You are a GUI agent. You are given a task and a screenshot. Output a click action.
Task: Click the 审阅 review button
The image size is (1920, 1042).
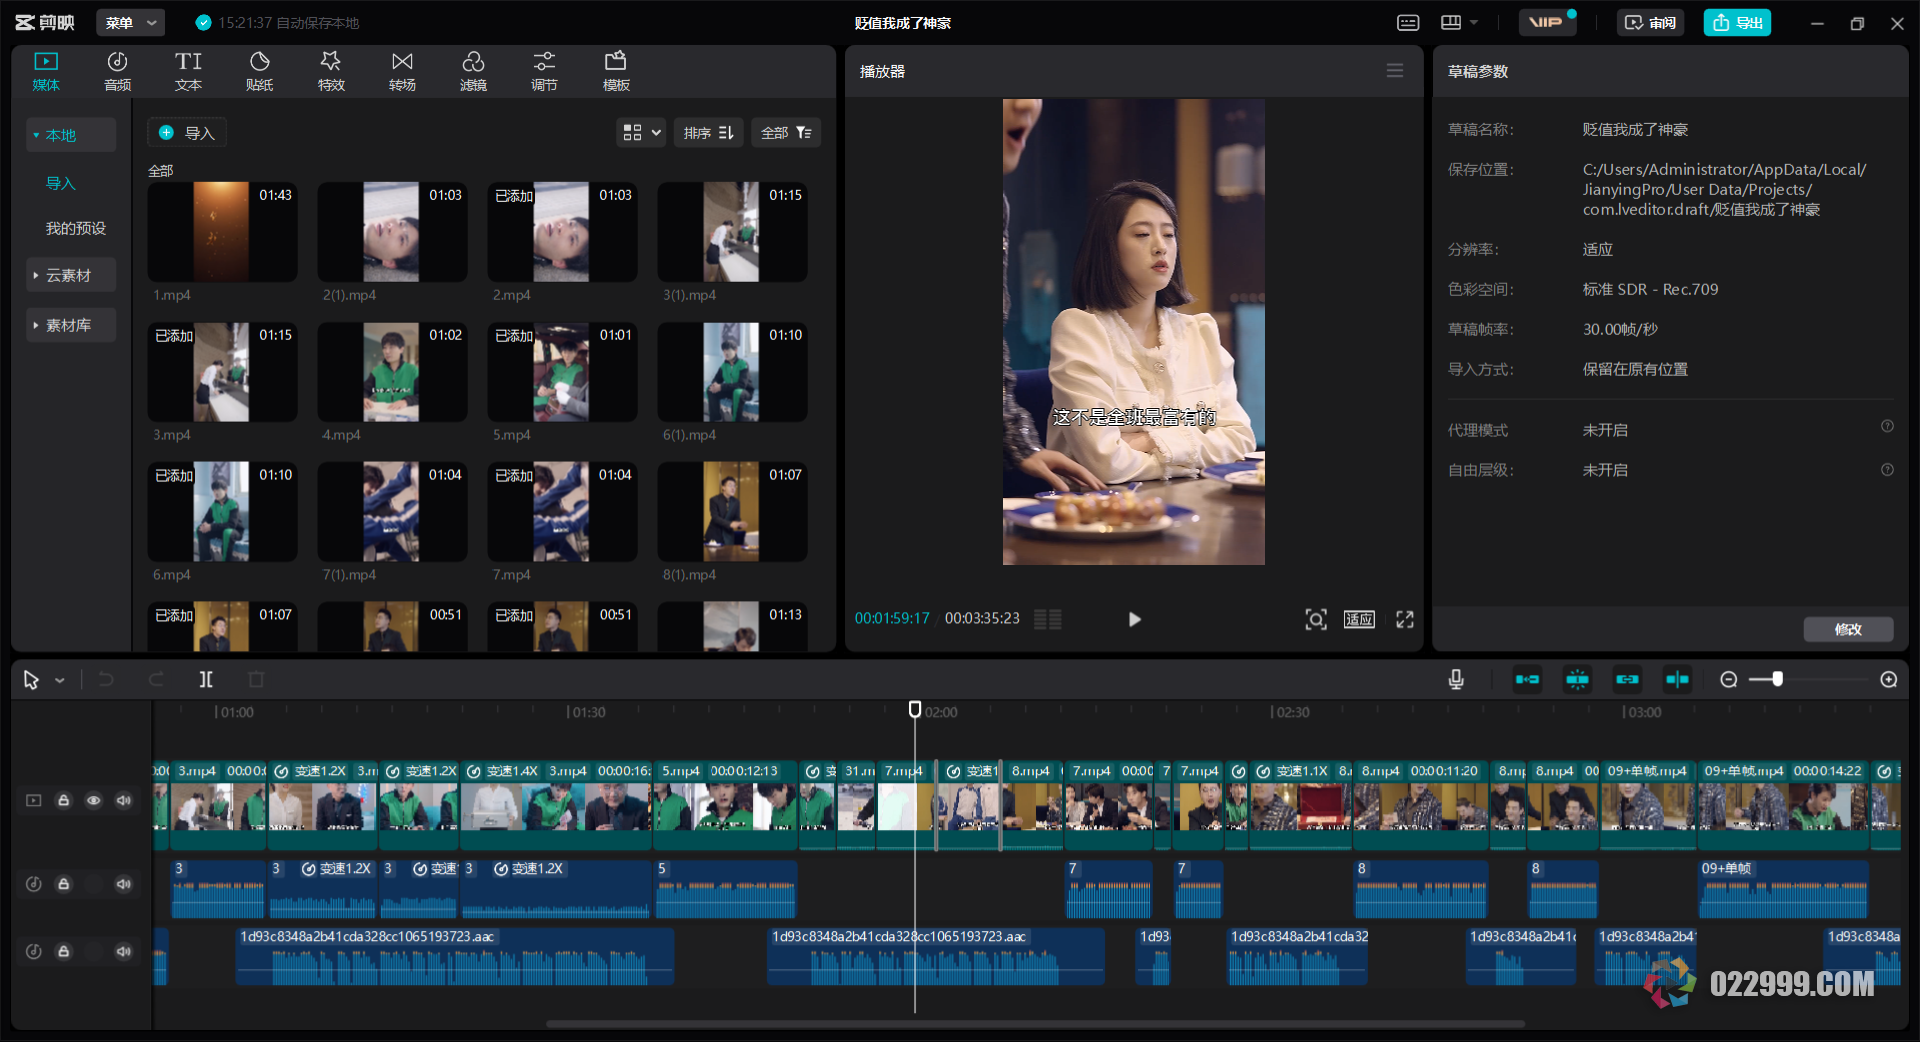click(1650, 22)
